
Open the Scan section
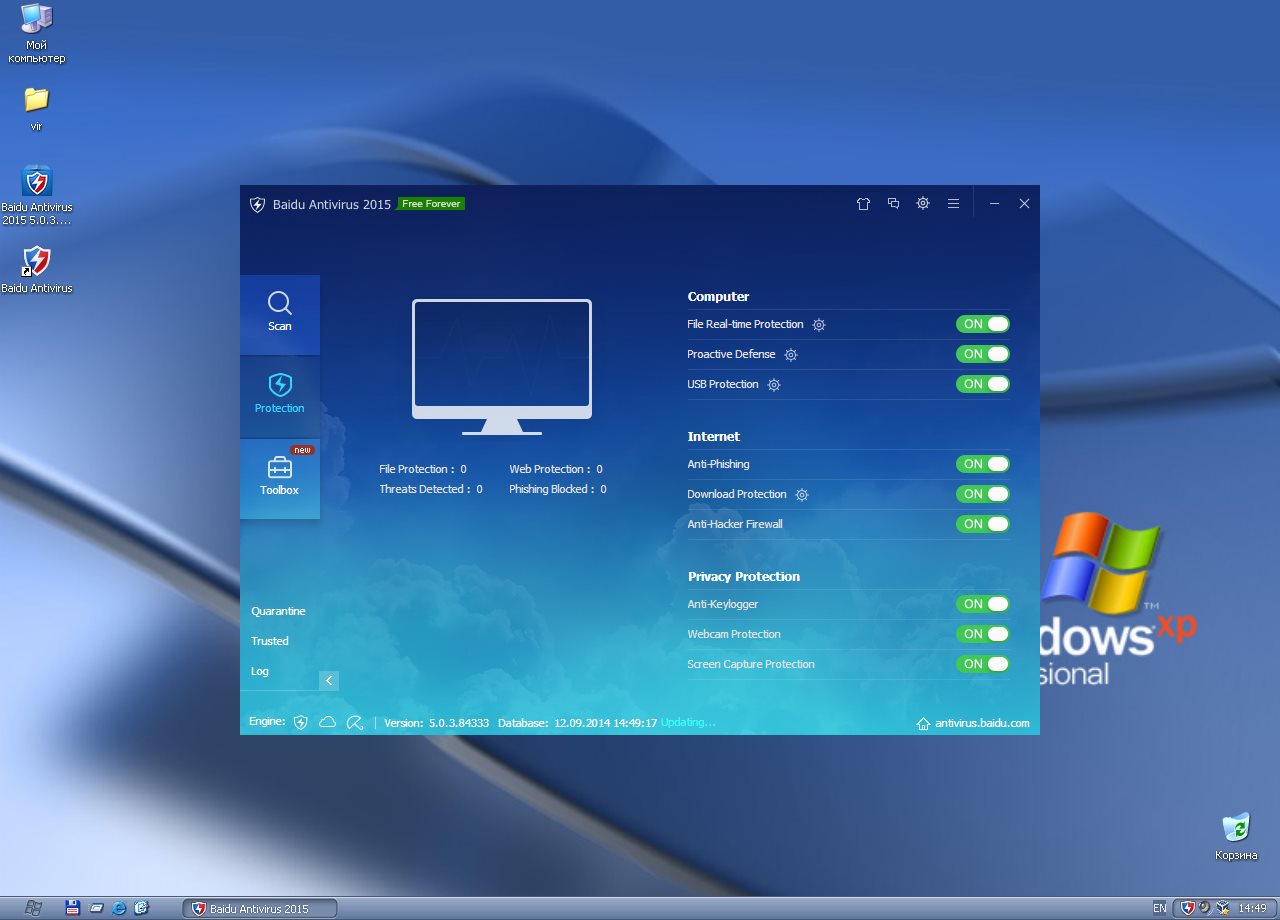point(280,315)
